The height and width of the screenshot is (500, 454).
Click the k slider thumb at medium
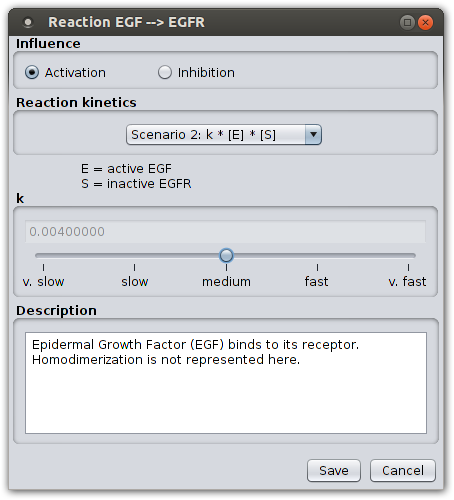pos(226,256)
